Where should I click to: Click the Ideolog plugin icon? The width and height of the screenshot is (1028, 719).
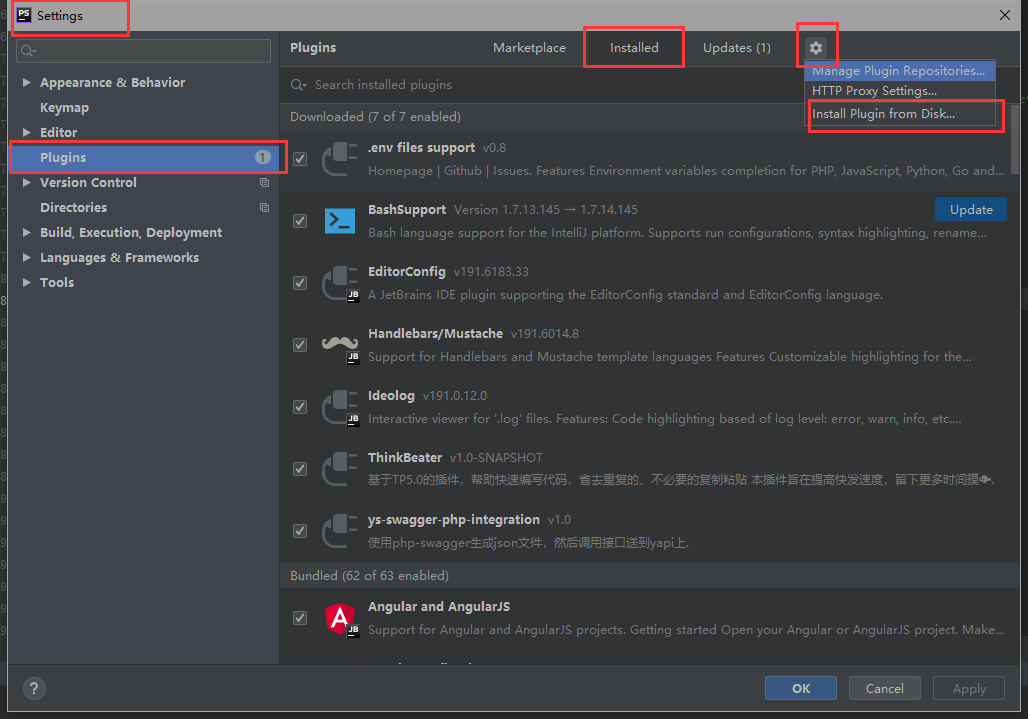[340, 407]
